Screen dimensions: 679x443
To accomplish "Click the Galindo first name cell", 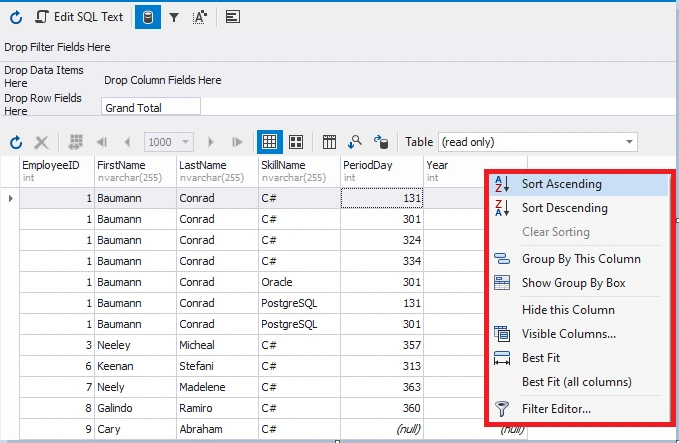I will (135, 408).
